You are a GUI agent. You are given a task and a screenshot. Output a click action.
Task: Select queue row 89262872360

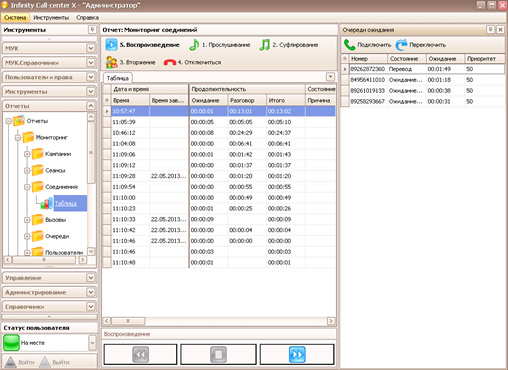click(x=423, y=69)
